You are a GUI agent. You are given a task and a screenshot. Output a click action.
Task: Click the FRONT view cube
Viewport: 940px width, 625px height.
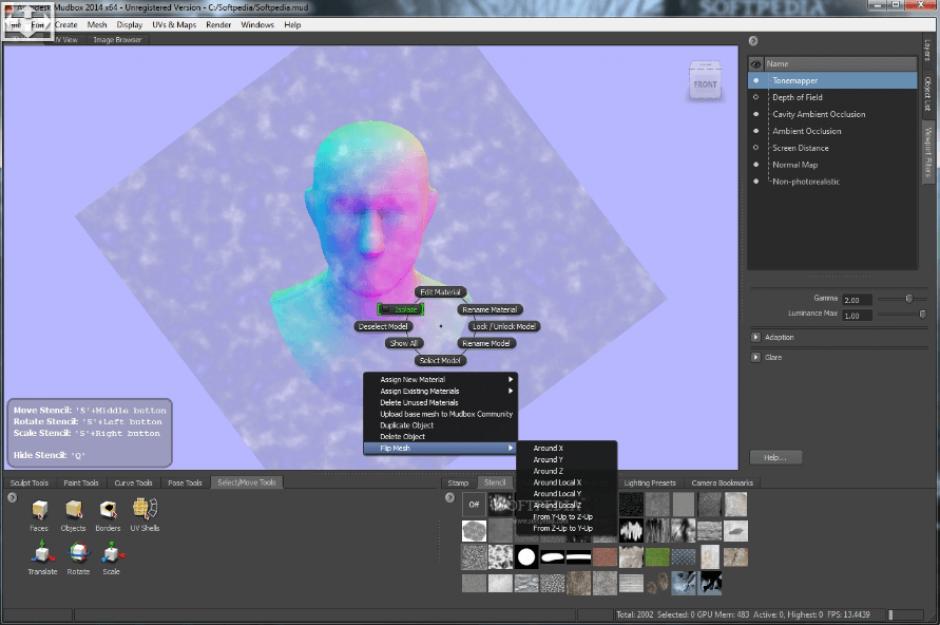[x=705, y=81]
